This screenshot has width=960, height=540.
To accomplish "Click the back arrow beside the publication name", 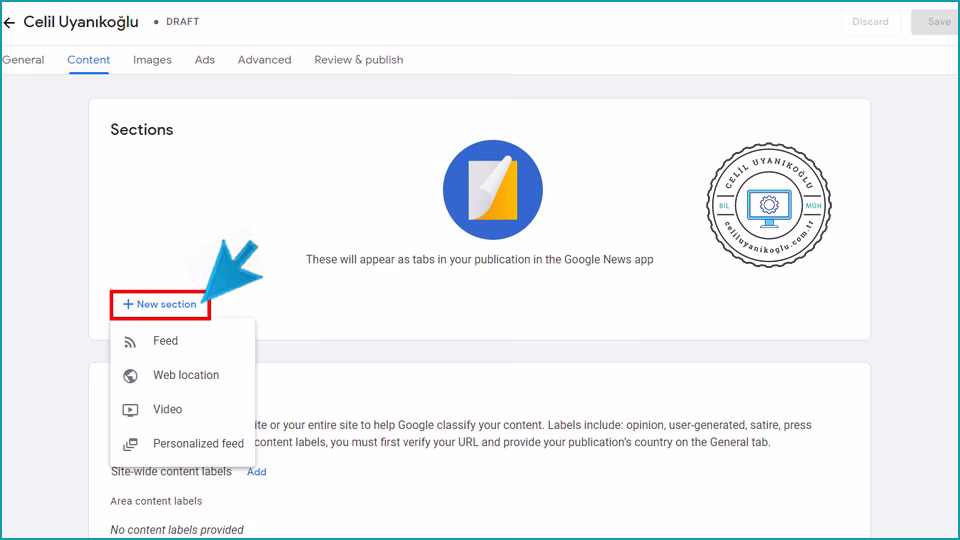I will click(9, 22).
